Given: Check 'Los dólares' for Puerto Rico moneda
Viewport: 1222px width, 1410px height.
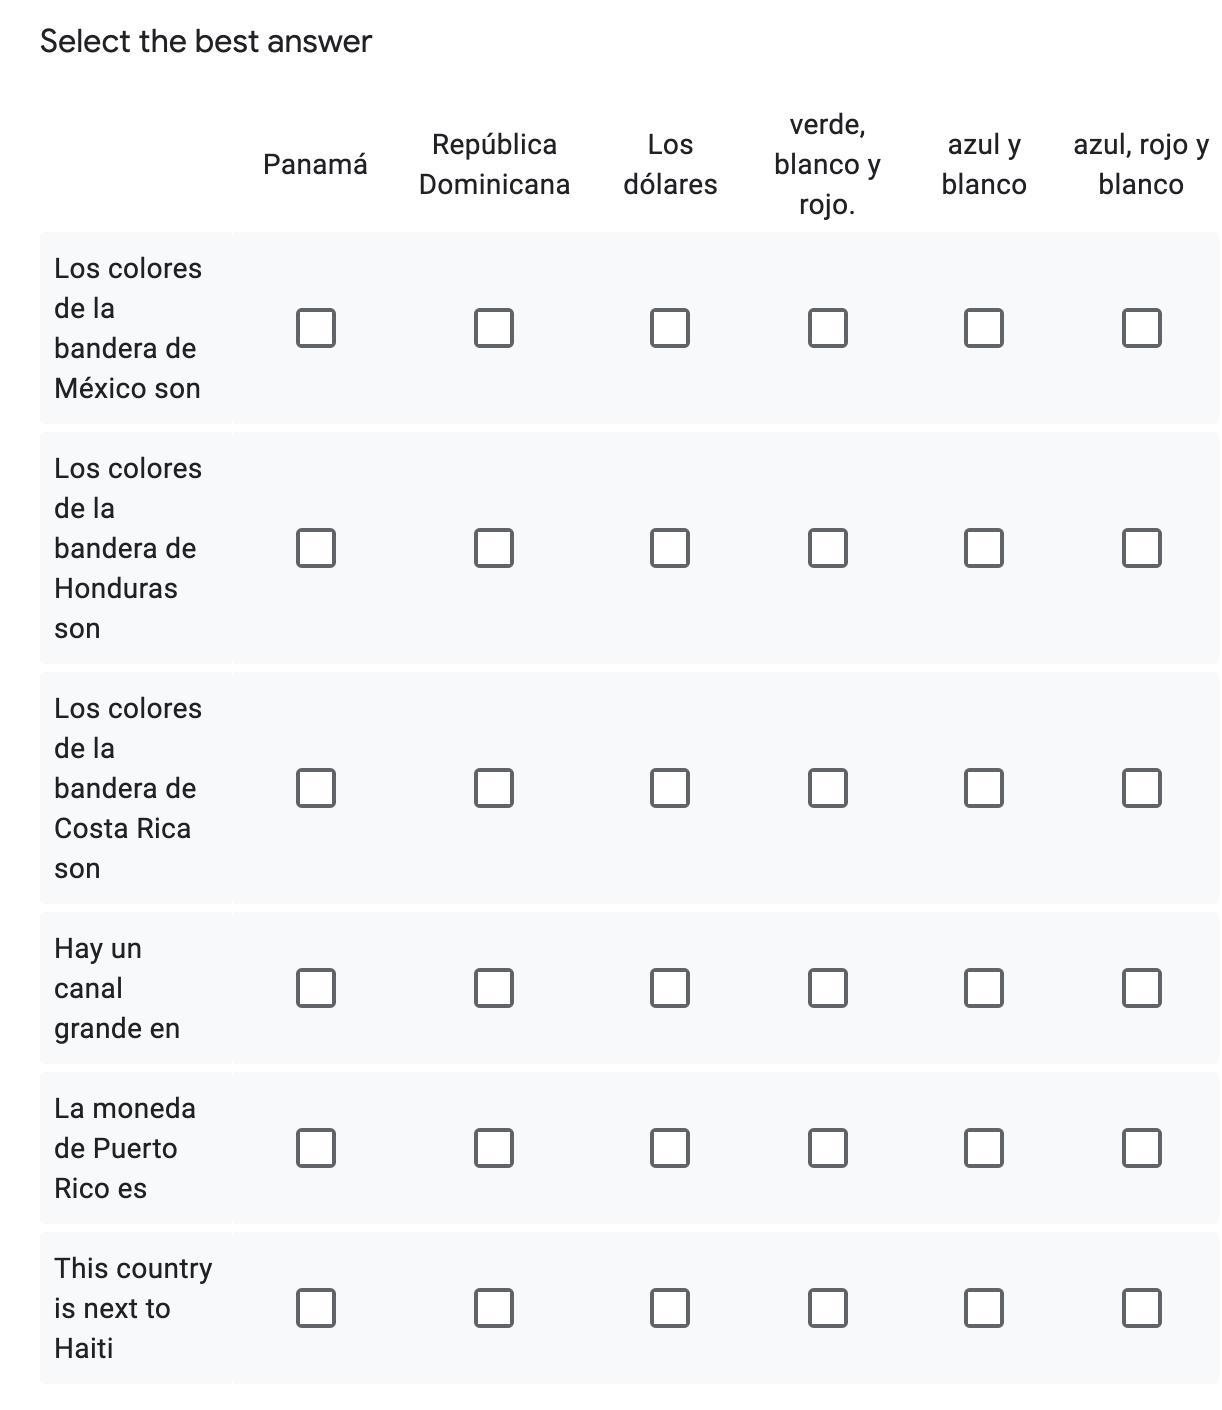Looking at the screenshot, I should (x=670, y=1148).
